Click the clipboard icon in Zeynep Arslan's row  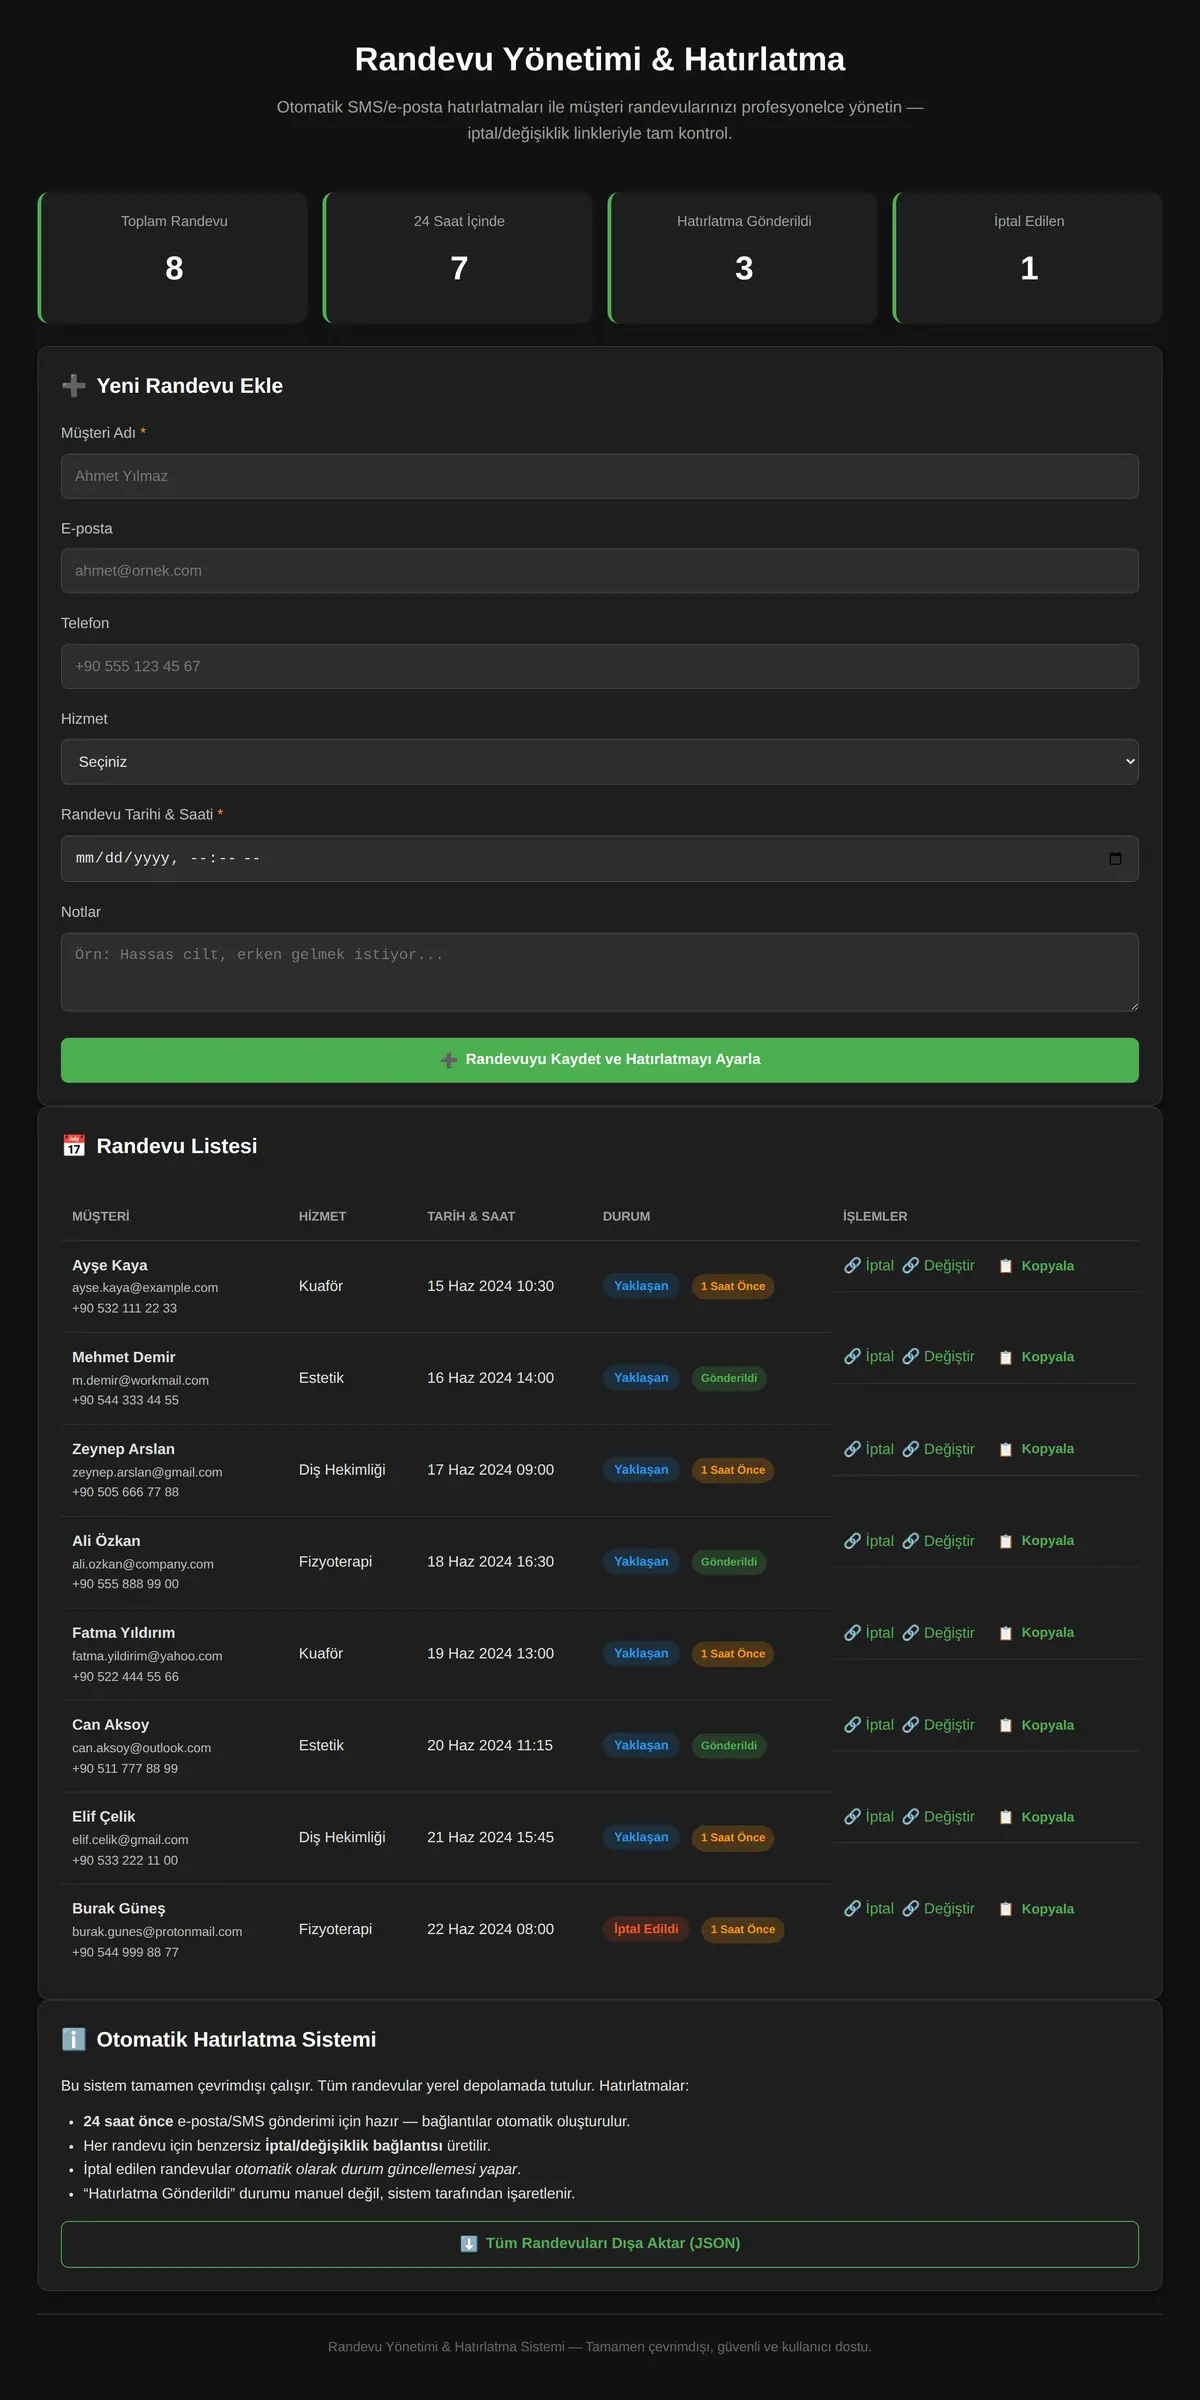coord(1006,1449)
